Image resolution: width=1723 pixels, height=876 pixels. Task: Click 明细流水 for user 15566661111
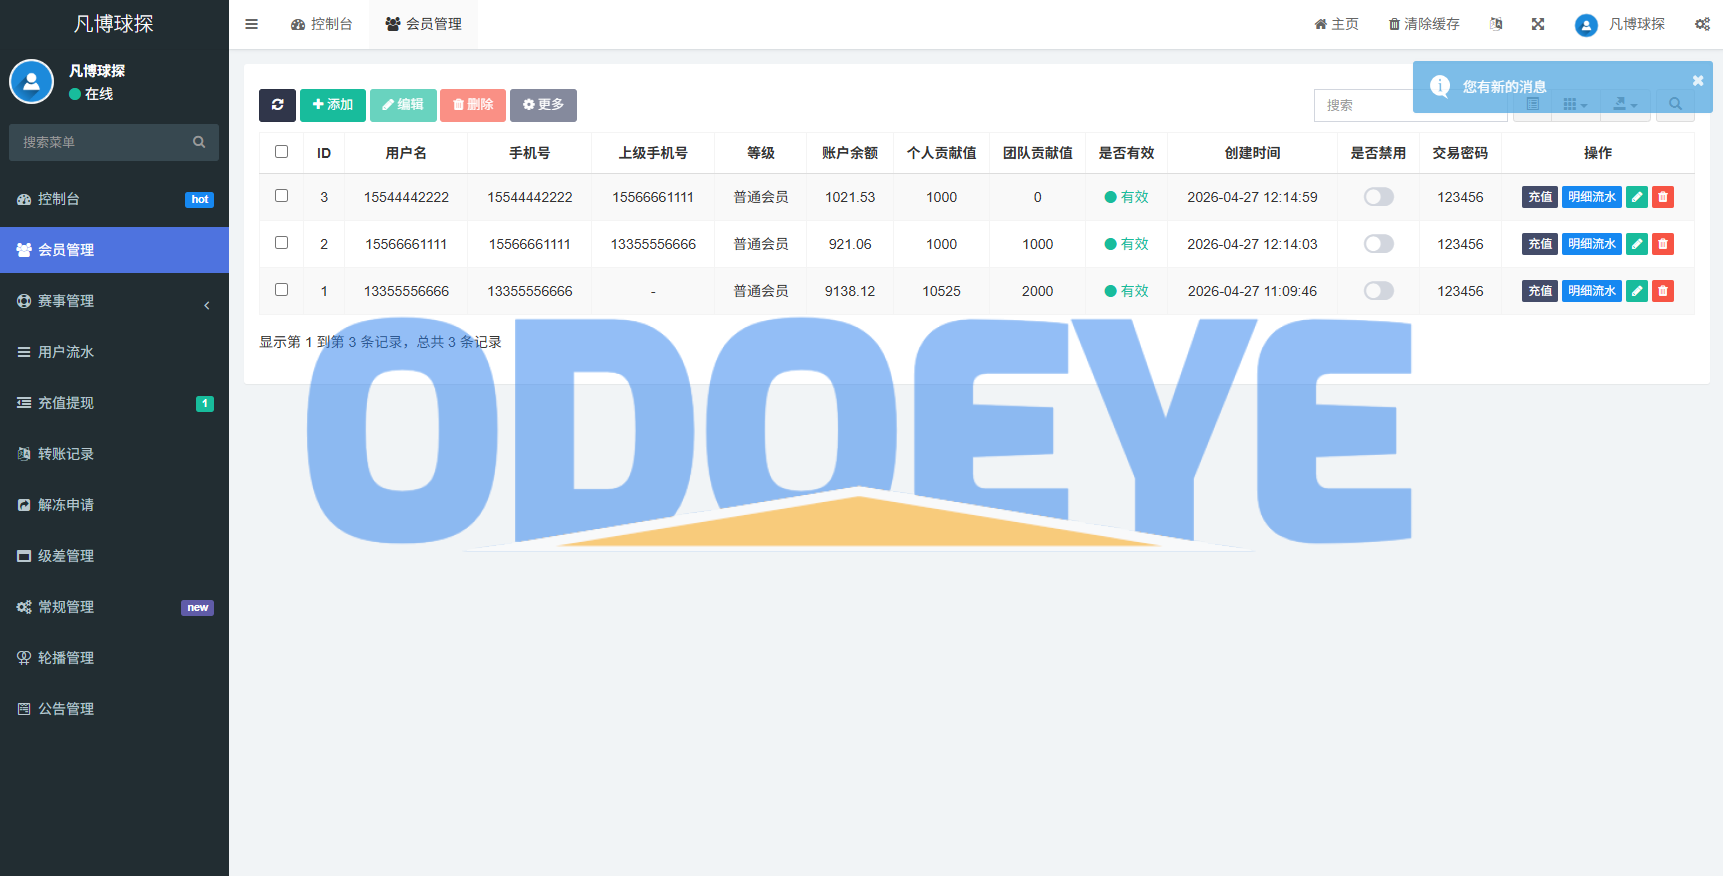pos(1592,244)
